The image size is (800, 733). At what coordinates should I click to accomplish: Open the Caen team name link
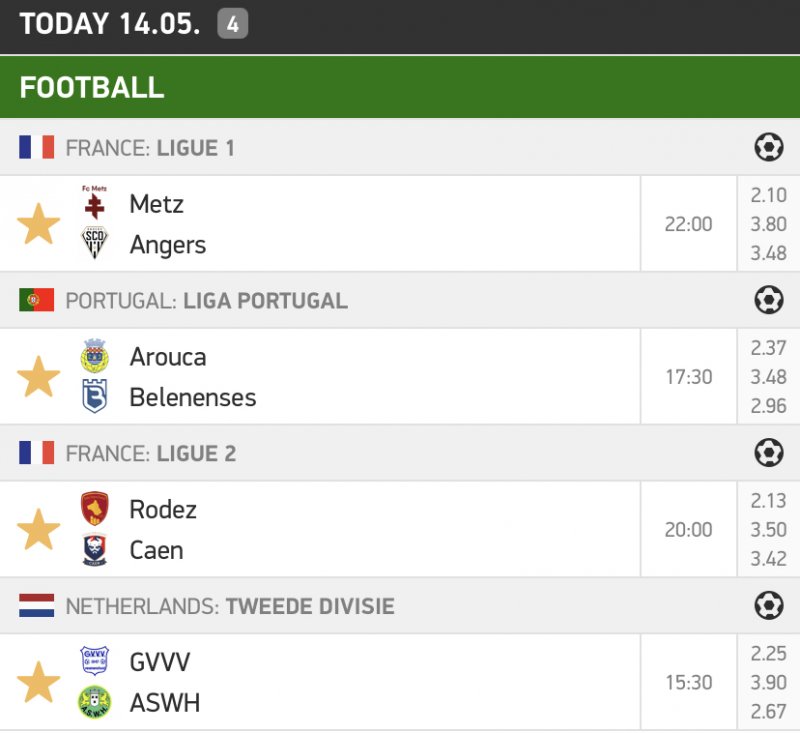pos(157,550)
